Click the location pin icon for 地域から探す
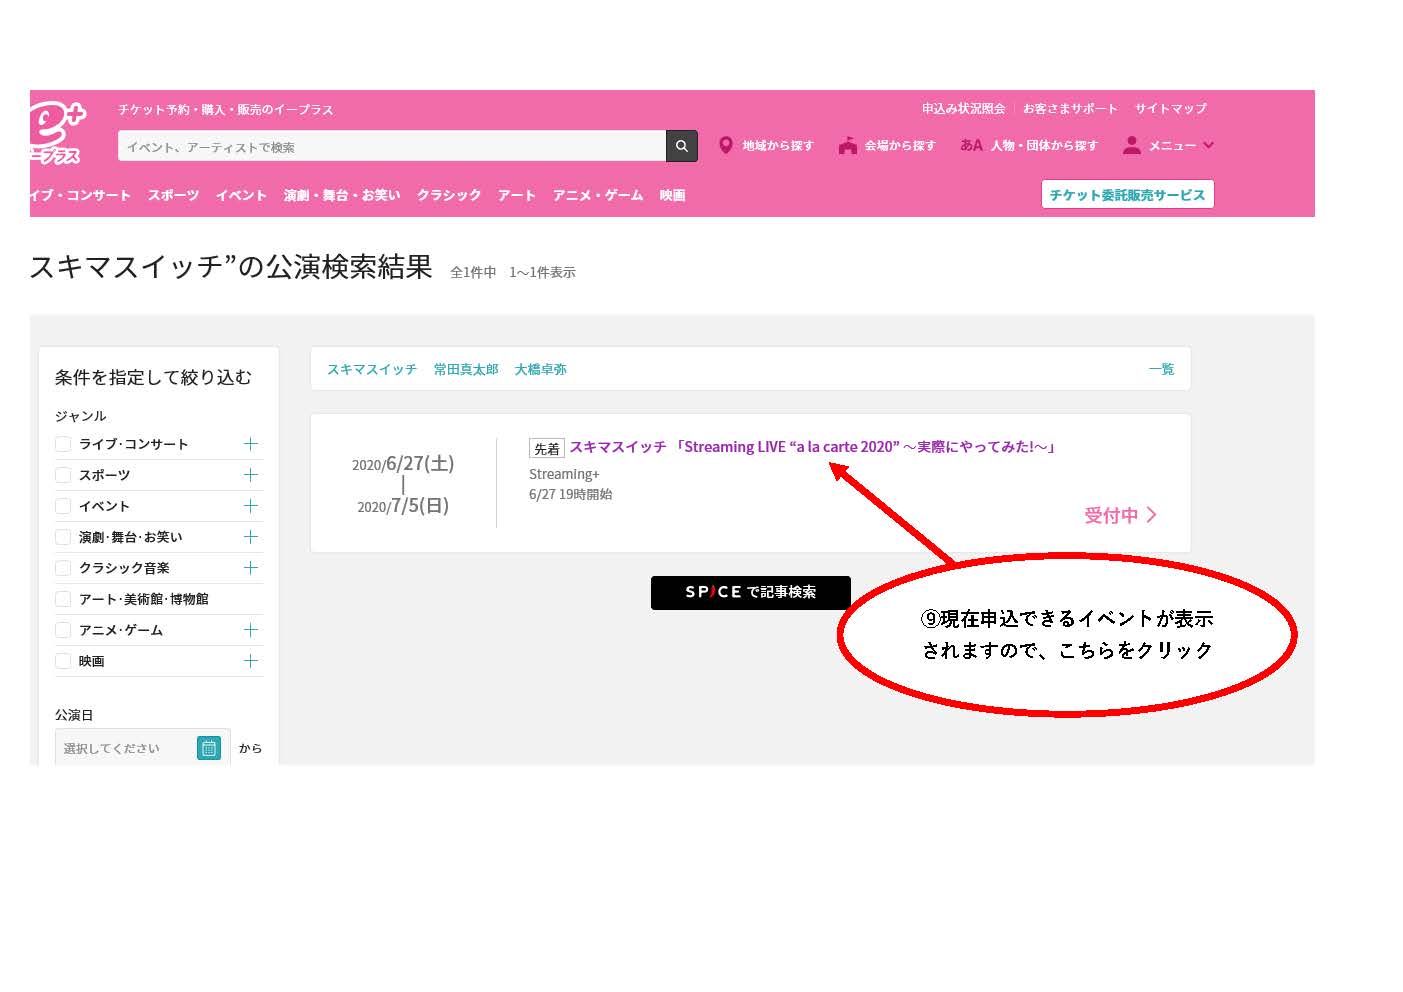Image resolution: width=1403 pixels, height=992 pixels. pos(726,146)
